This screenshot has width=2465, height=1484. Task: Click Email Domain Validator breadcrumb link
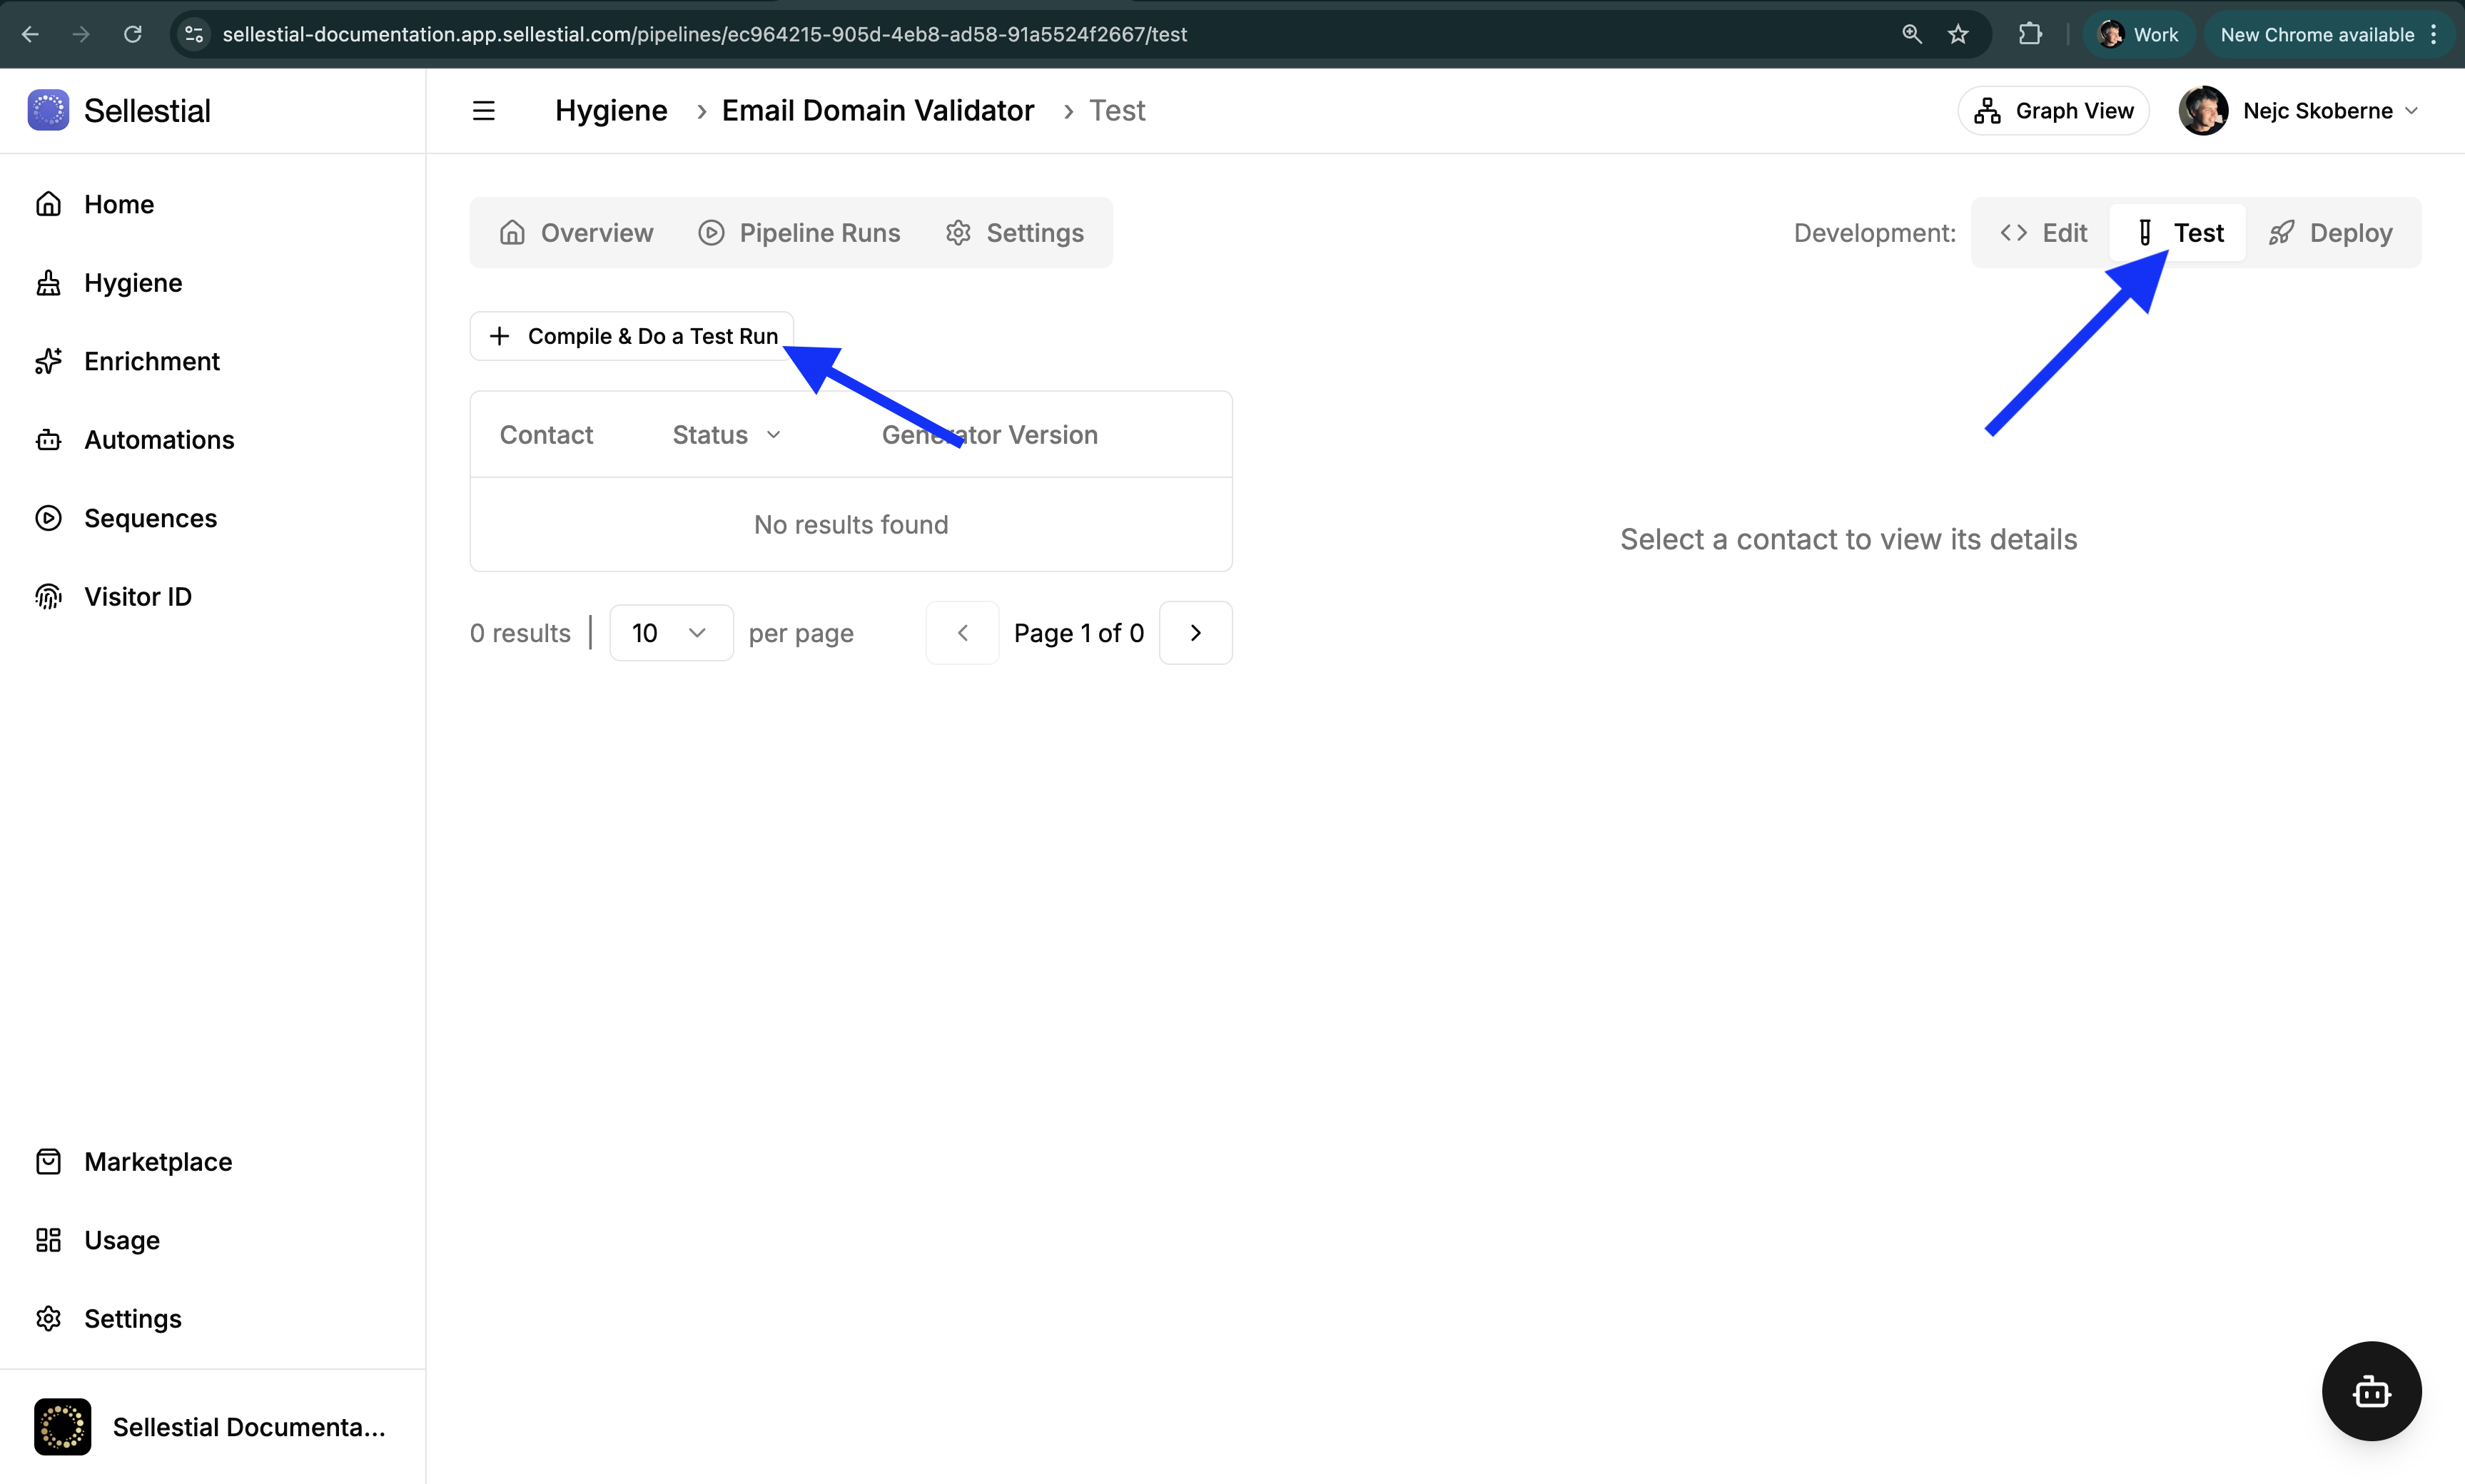pyautogui.click(x=877, y=111)
